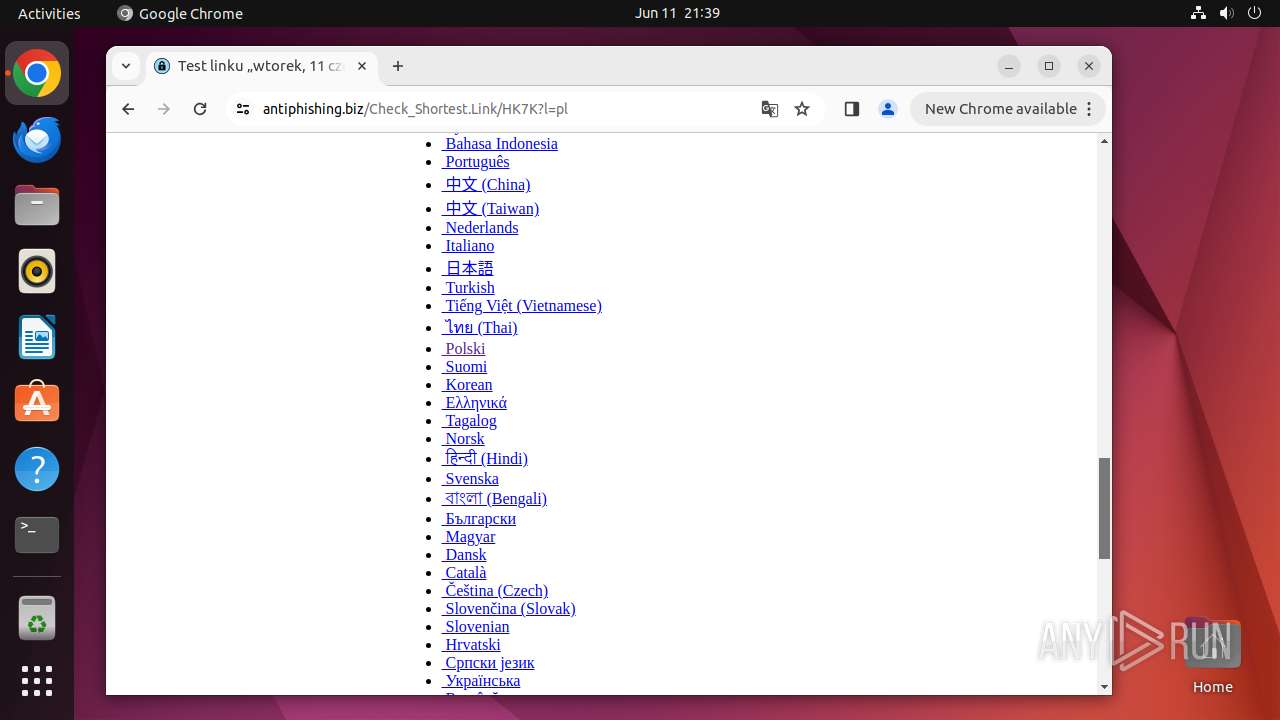
Task: Click the scrollbar down arrow
Action: pos(1104,687)
